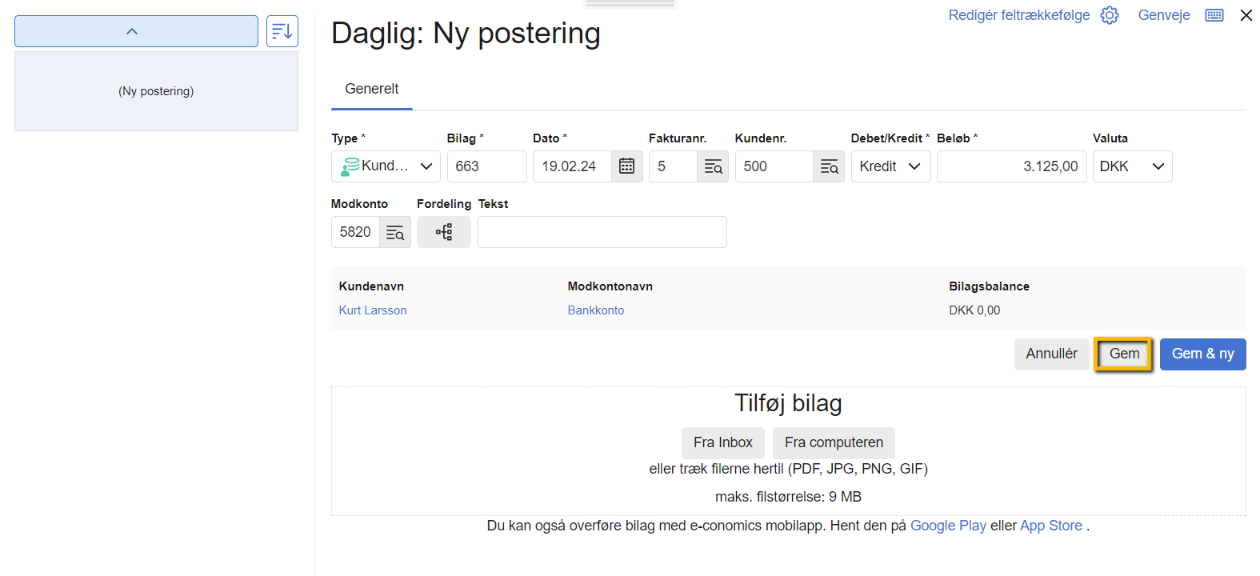Select the (Ny postering) entry in the sidebar
The width and height of the screenshot is (1260, 576).
[x=155, y=90]
